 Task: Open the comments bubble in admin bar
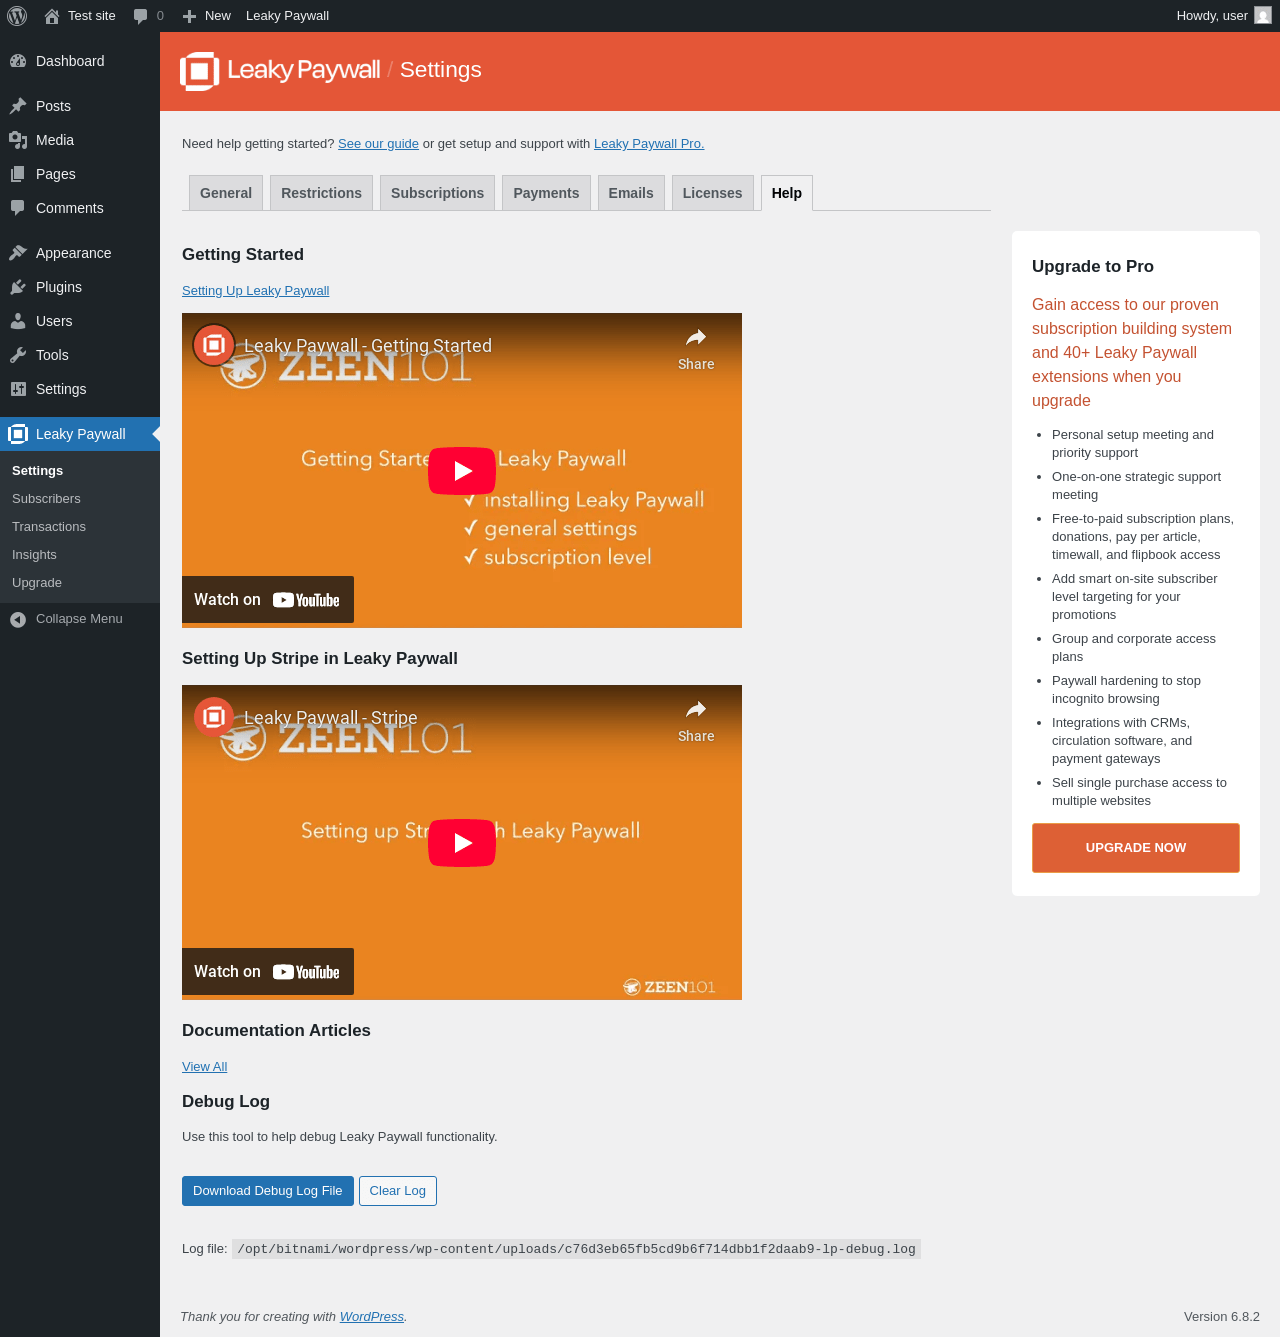click(x=140, y=16)
